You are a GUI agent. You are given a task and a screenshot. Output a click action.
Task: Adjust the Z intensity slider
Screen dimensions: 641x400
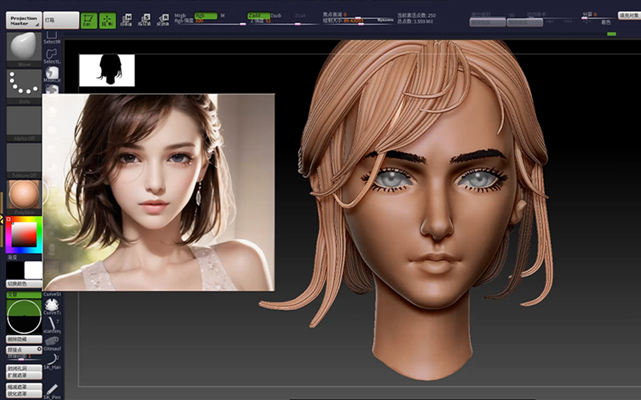point(283,22)
